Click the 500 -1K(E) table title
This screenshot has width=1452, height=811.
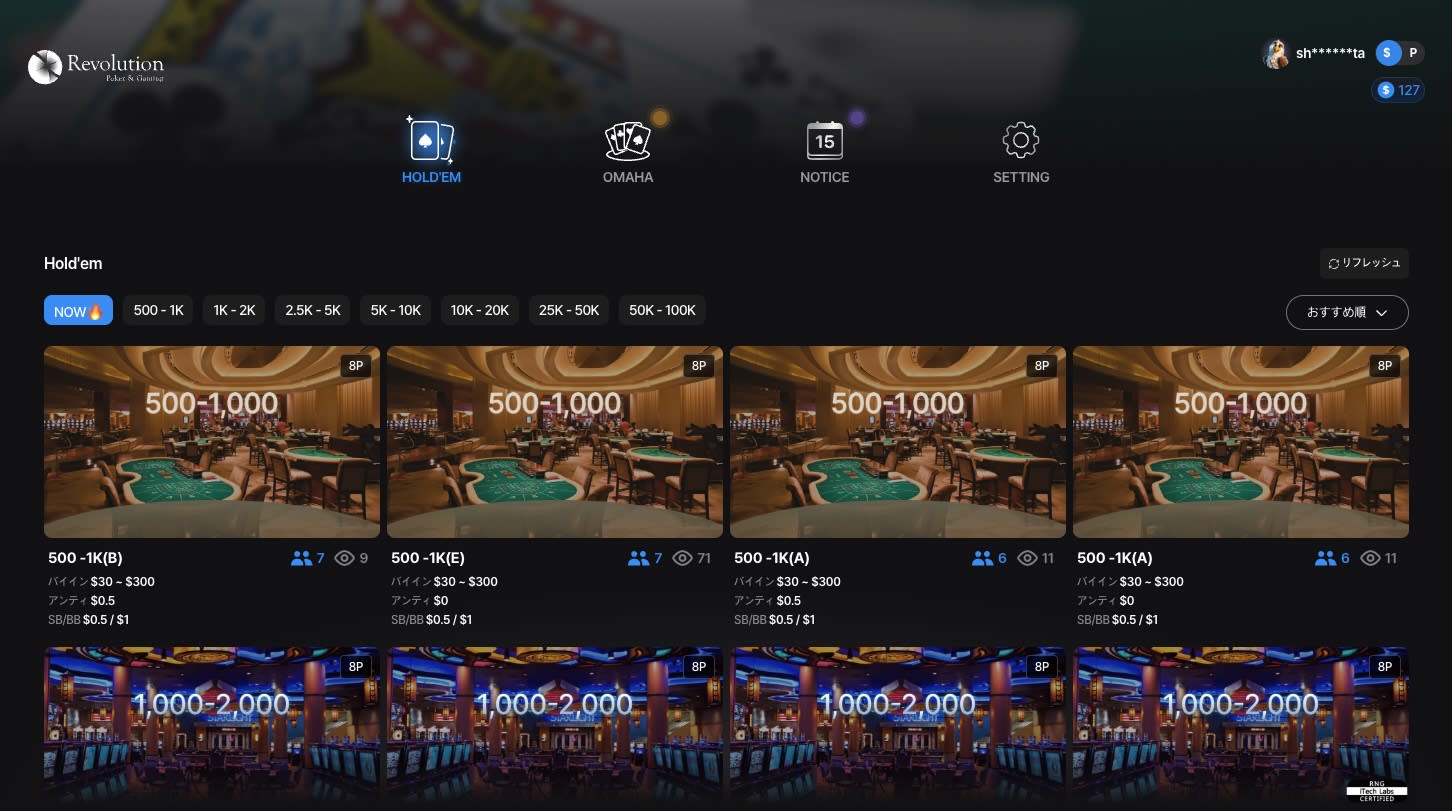point(428,558)
